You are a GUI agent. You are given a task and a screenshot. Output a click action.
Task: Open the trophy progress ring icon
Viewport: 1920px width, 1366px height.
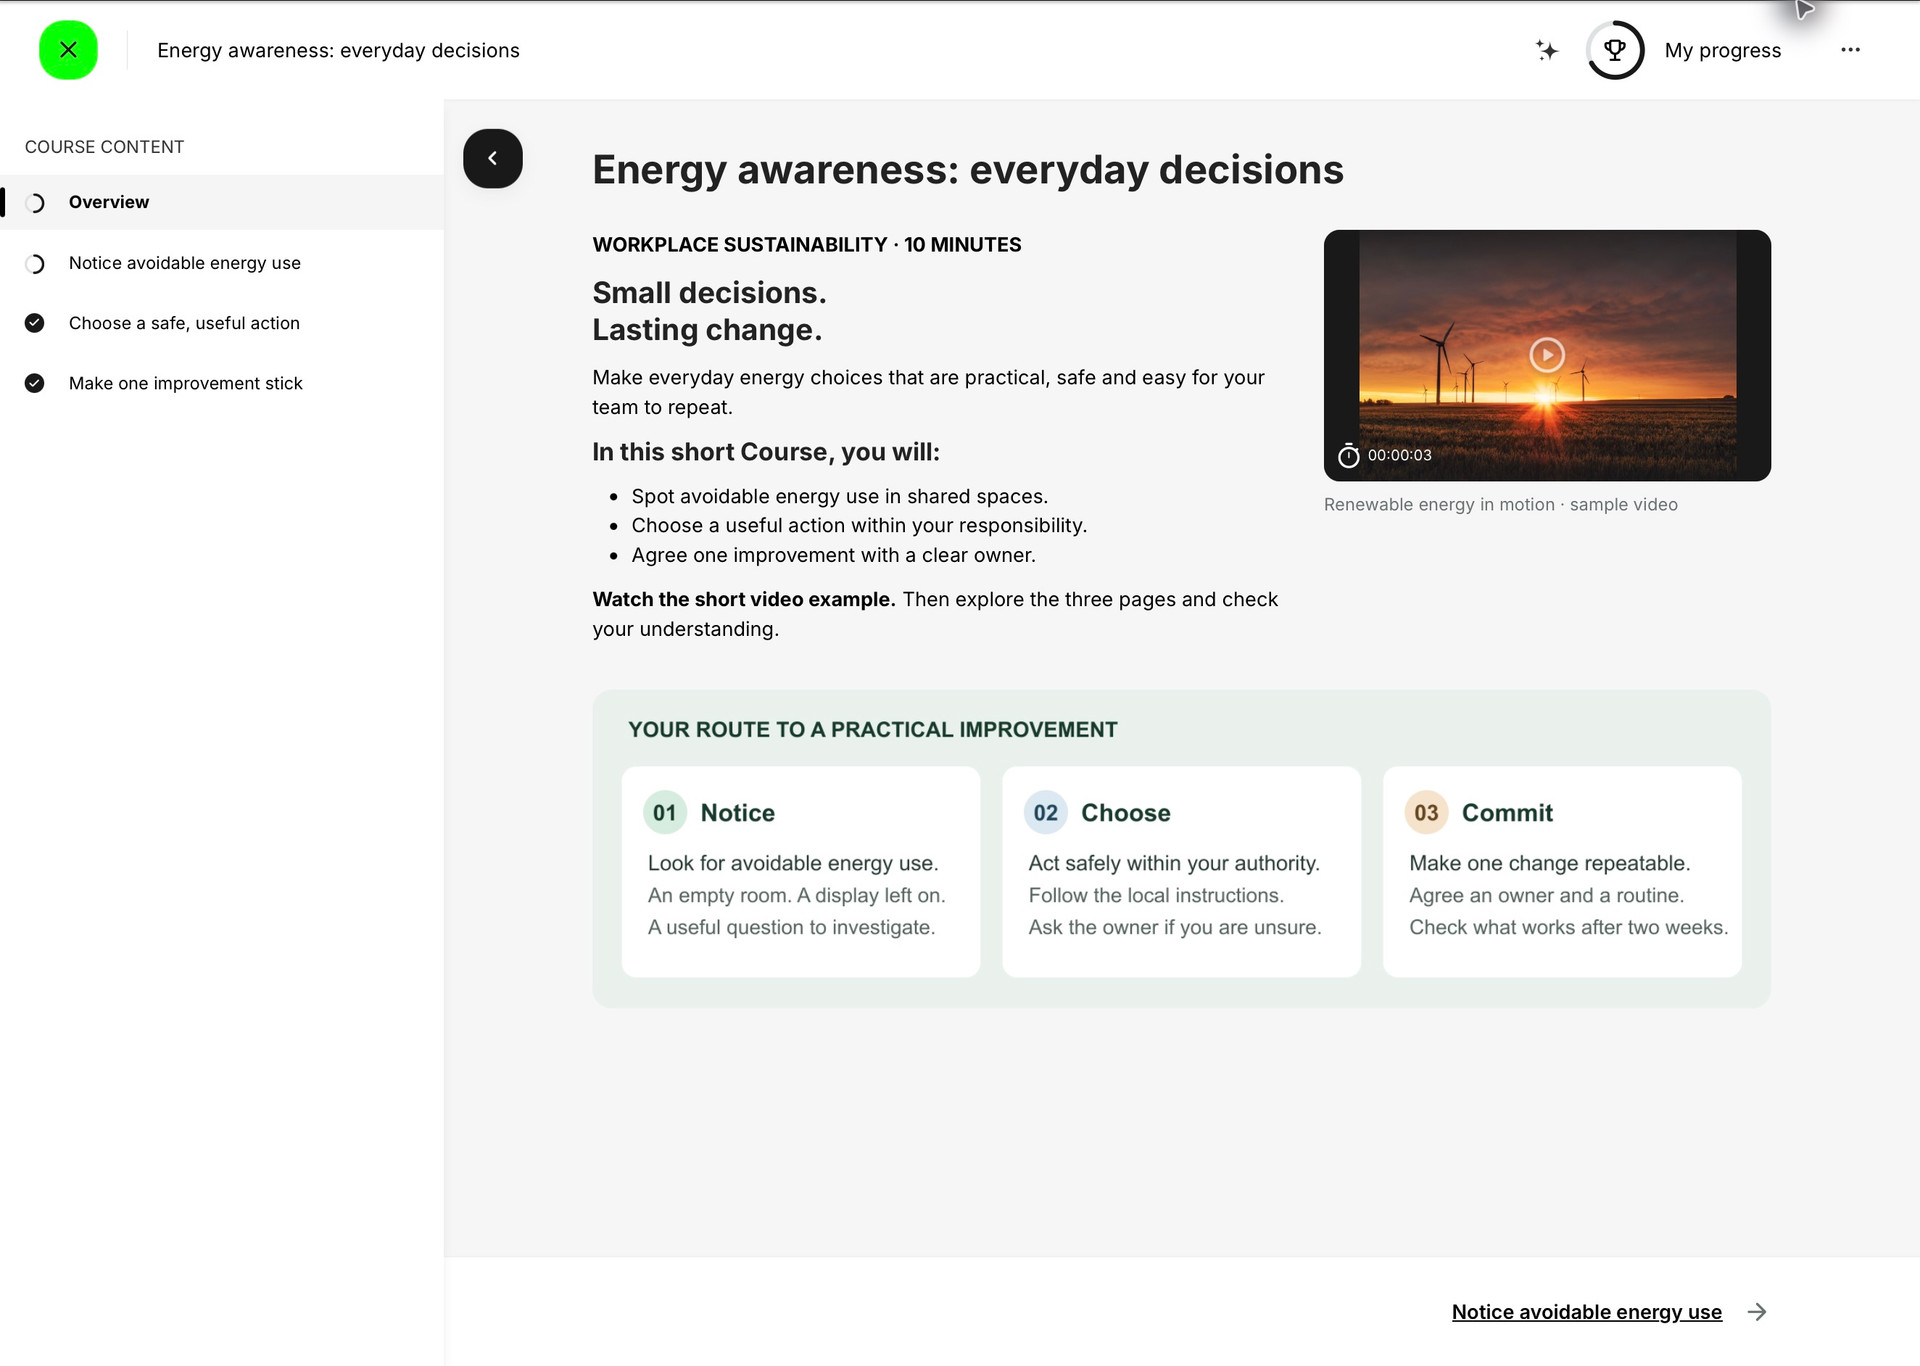[1615, 50]
